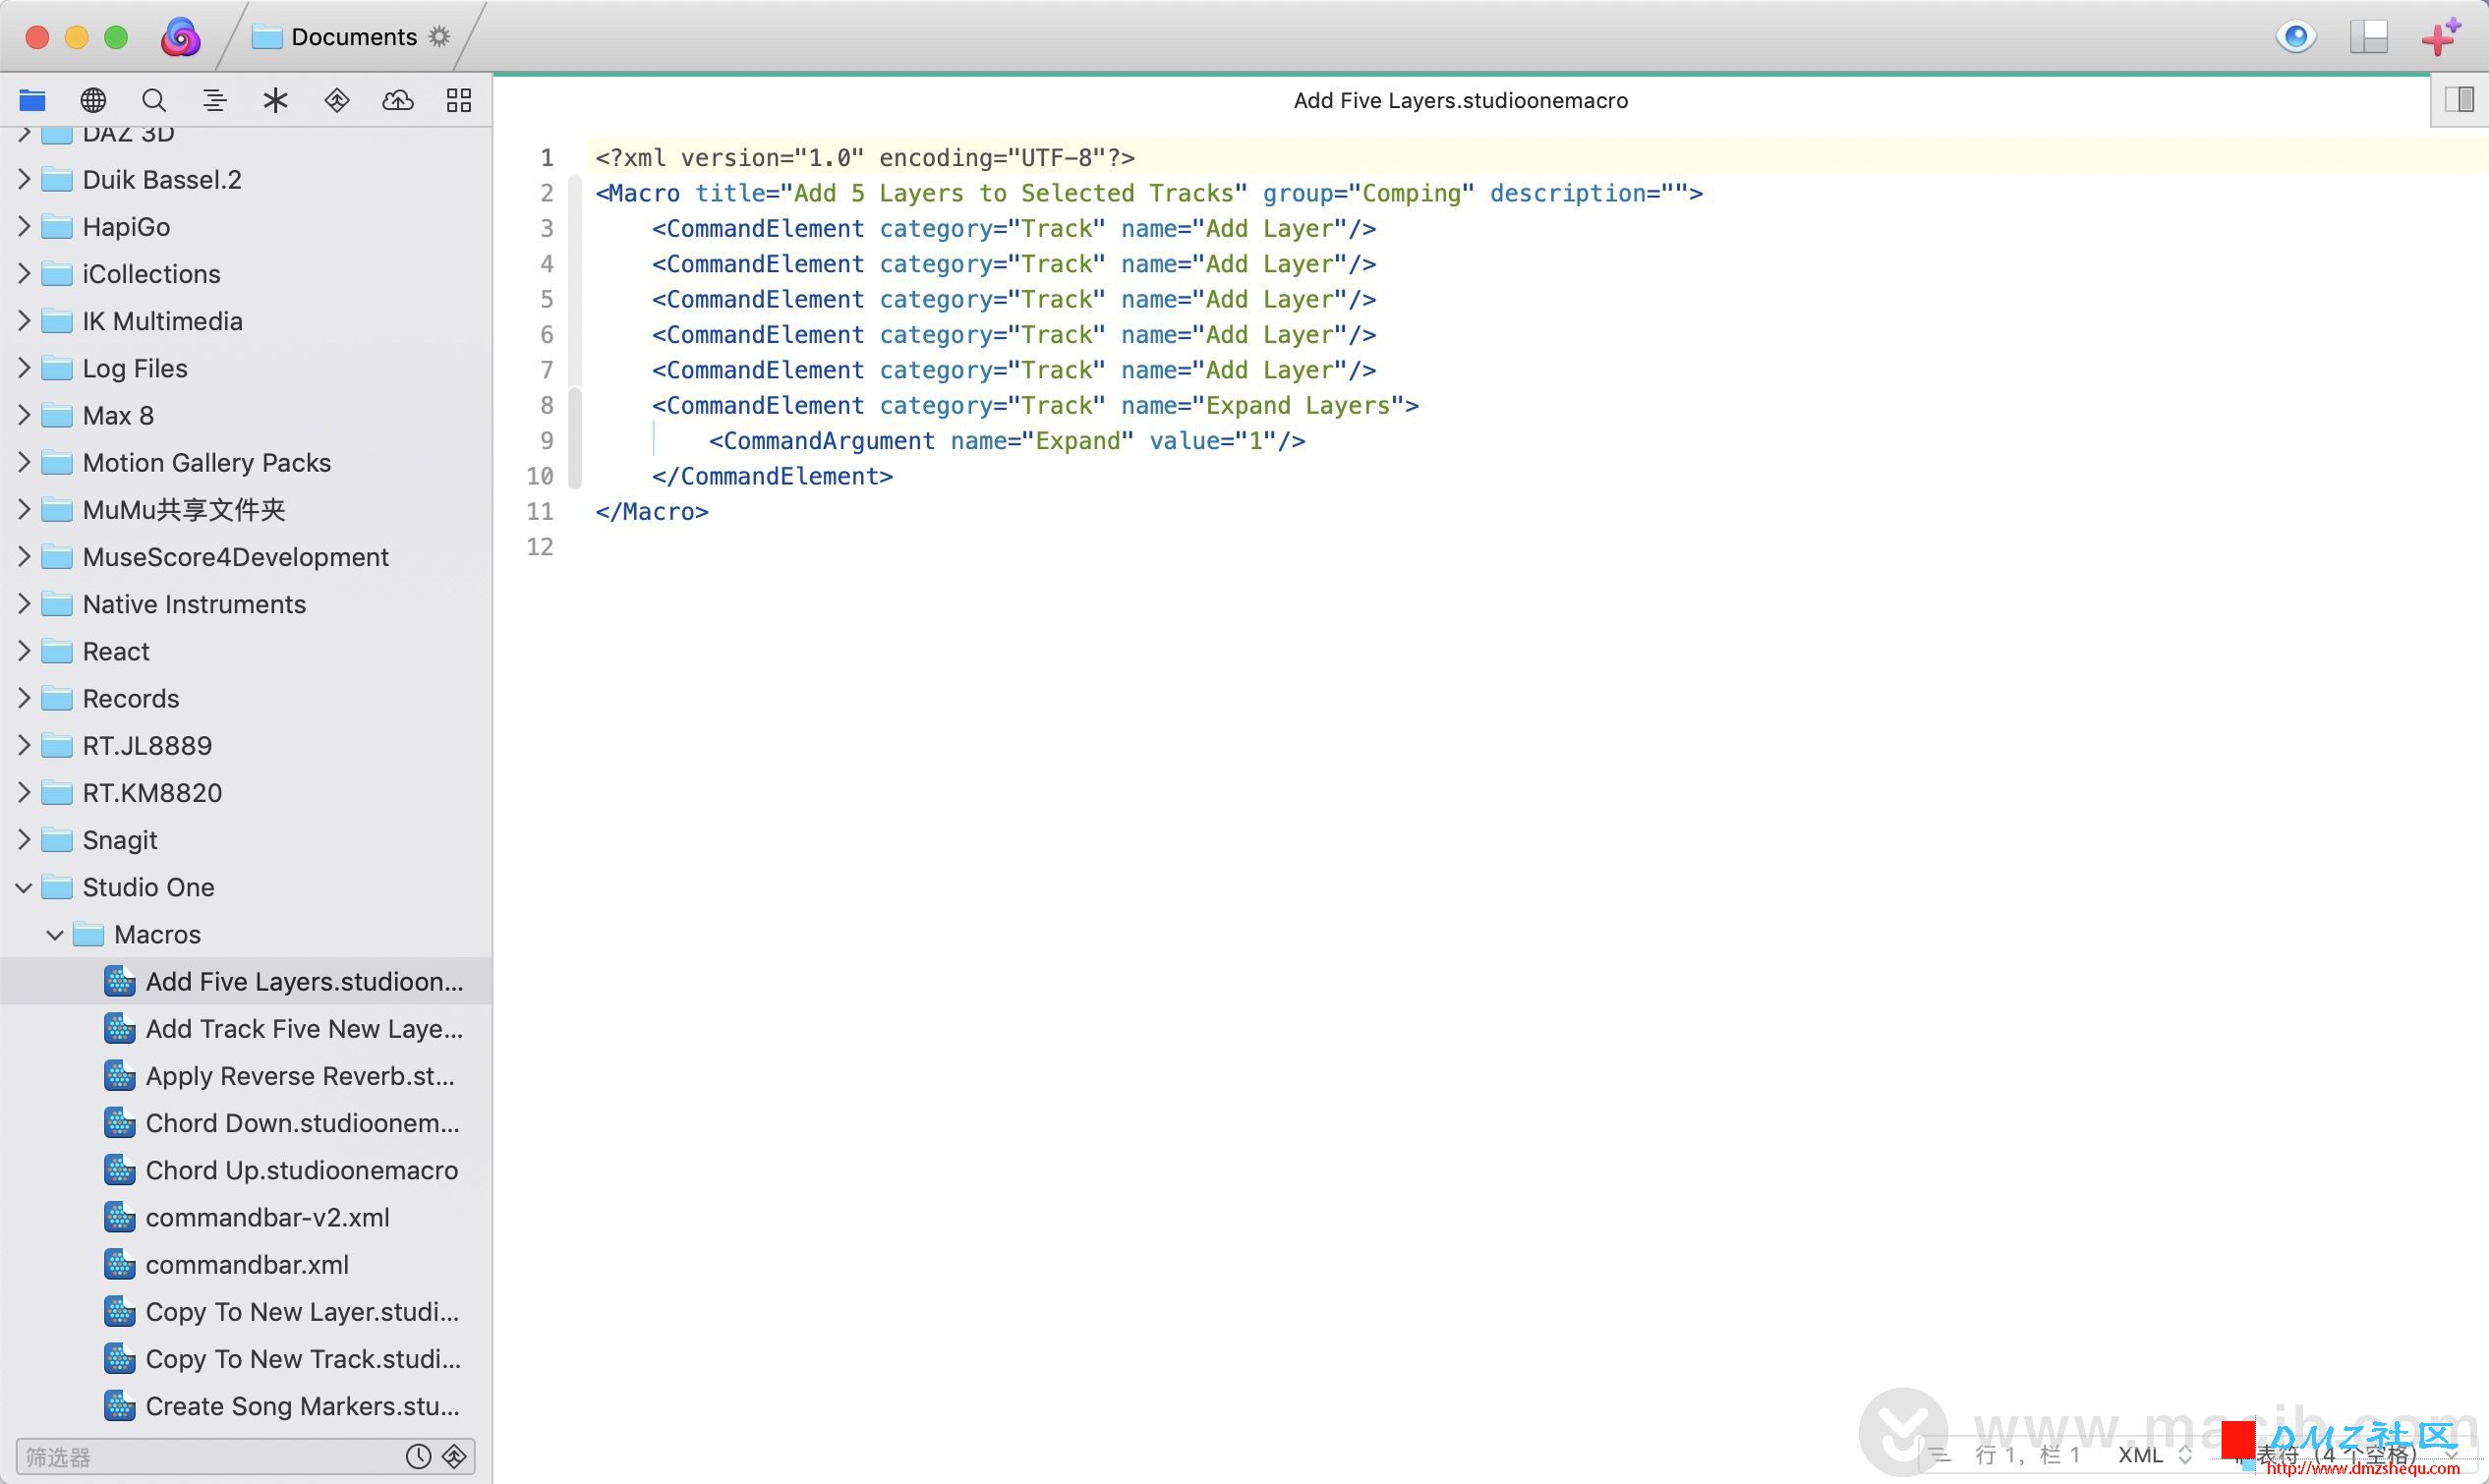Click line number 1 in the gutter
The height and width of the screenshot is (1484, 2489).
(546, 157)
